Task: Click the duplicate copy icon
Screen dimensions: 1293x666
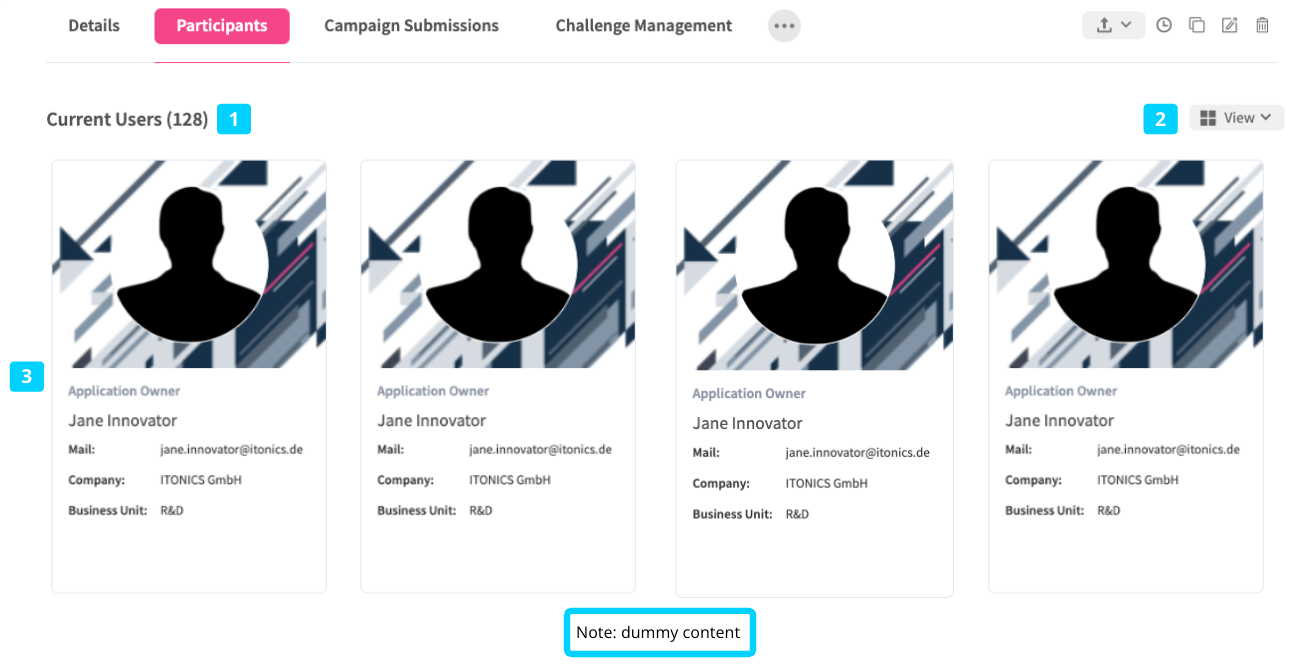Action: (x=1196, y=26)
